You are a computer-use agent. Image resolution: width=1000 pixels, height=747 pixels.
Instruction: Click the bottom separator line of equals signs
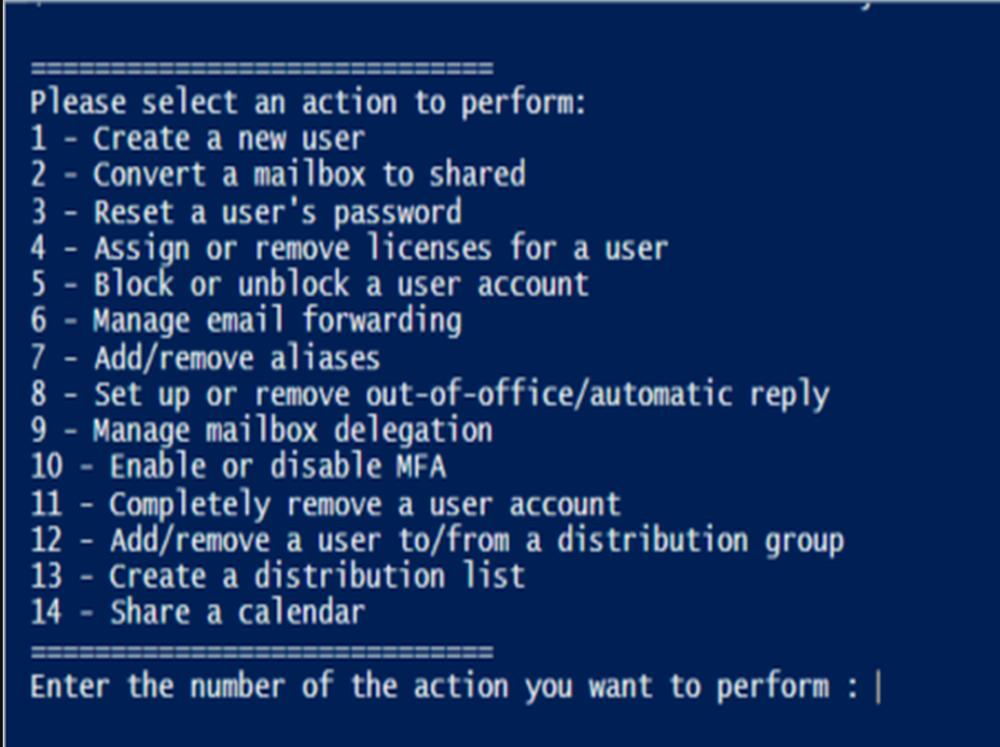pos(261,651)
